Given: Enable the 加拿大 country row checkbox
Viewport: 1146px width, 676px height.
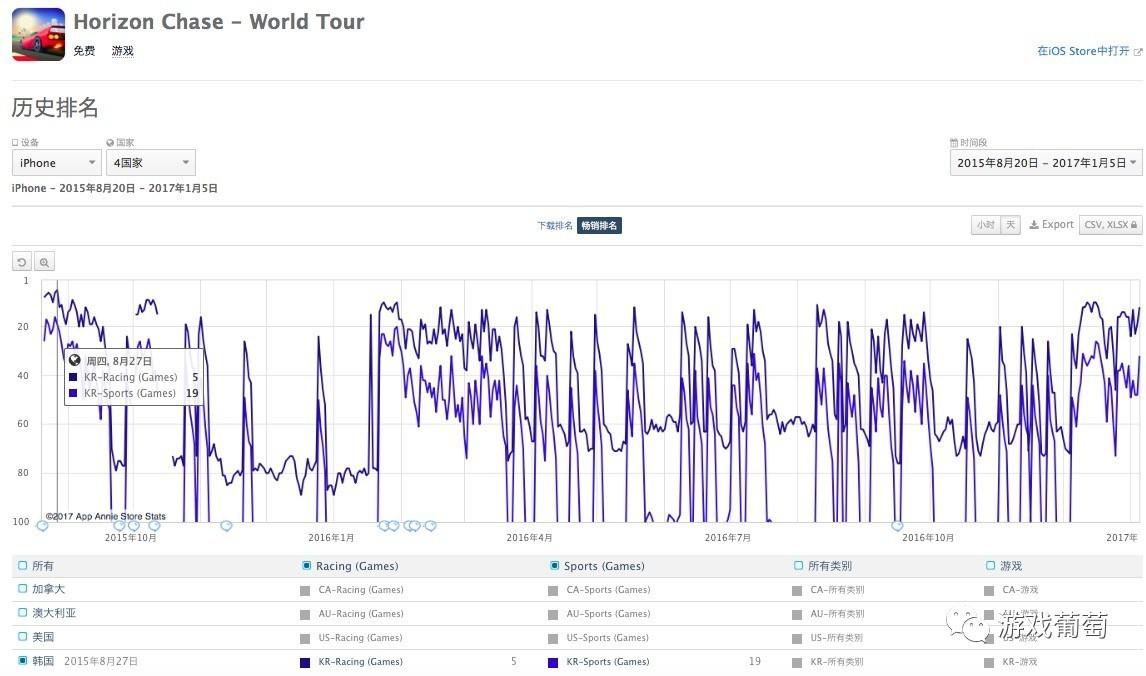Looking at the screenshot, I should [x=23, y=589].
